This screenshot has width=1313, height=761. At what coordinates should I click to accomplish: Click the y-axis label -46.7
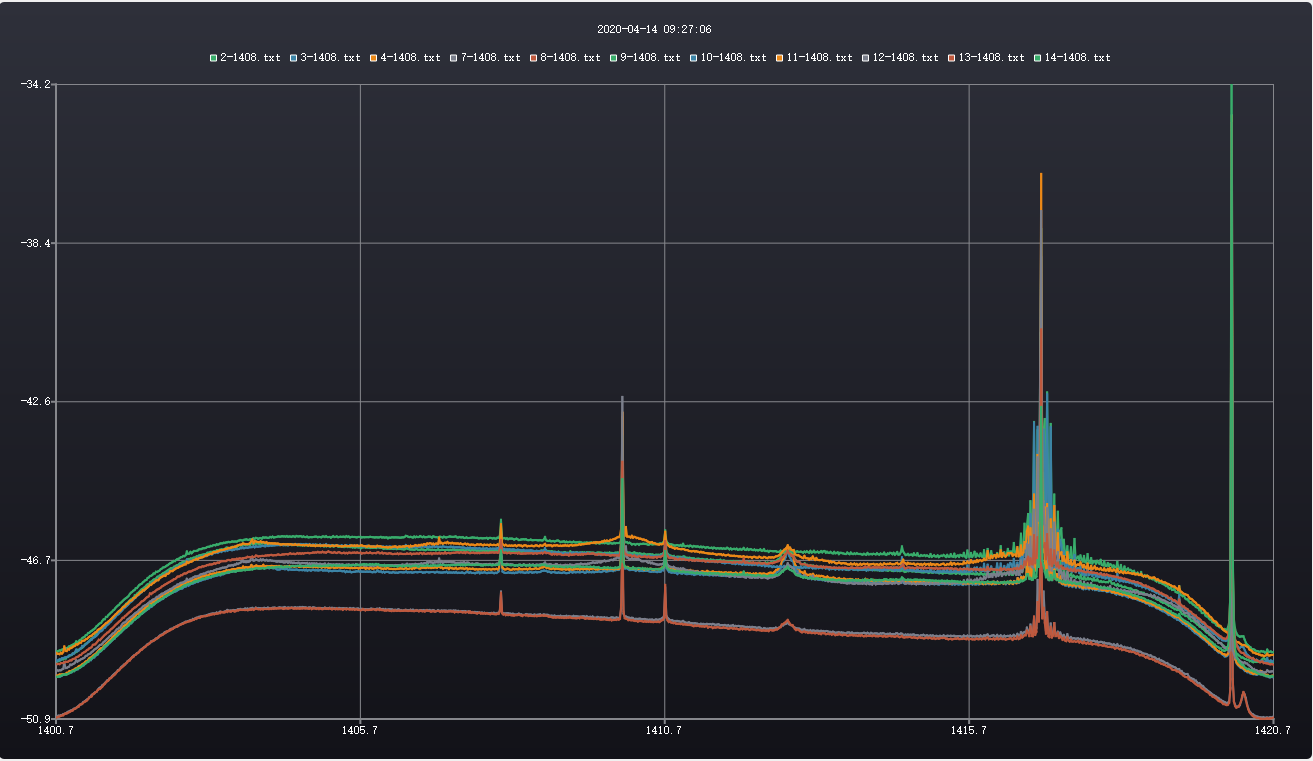(x=35, y=560)
